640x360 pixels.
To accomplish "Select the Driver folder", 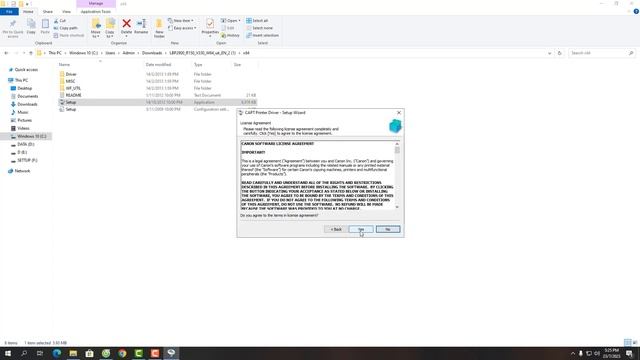I will [71, 74].
